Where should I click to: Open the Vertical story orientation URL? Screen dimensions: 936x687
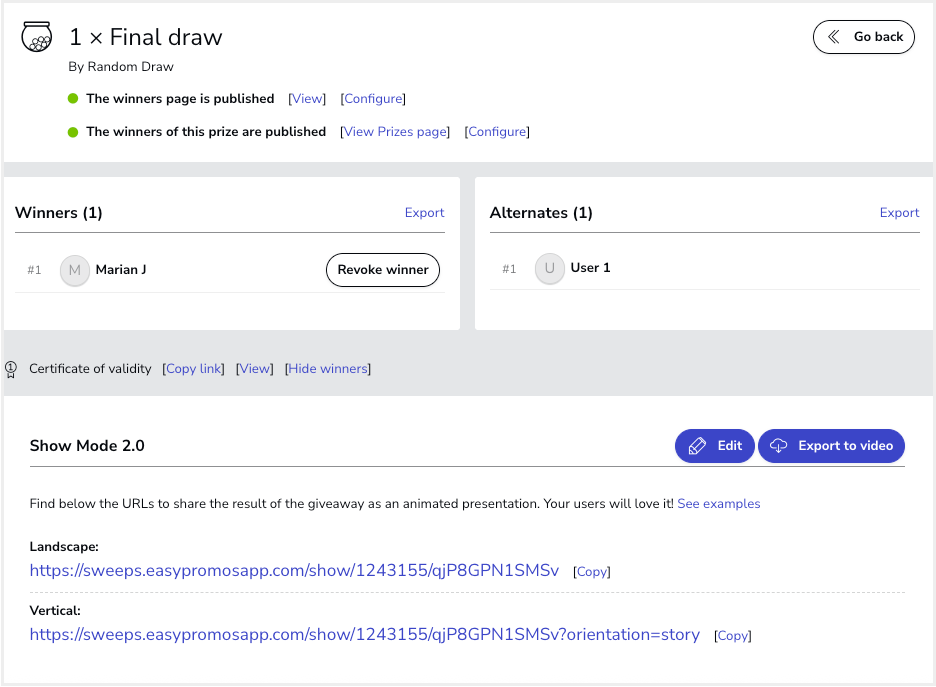point(365,634)
